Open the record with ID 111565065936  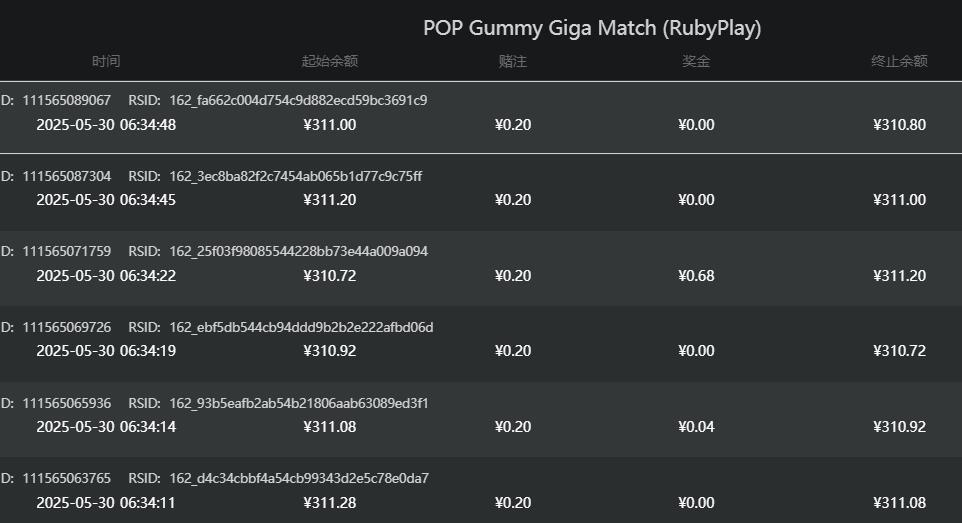pos(66,403)
